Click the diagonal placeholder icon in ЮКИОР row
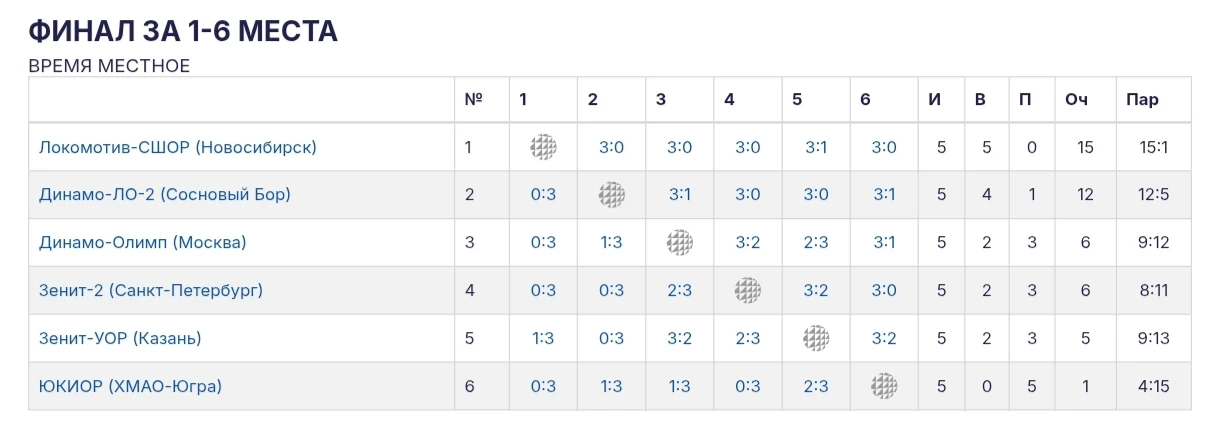The width and height of the screenshot is (1220, 422). pyautogui.click(x=884, y=386)
